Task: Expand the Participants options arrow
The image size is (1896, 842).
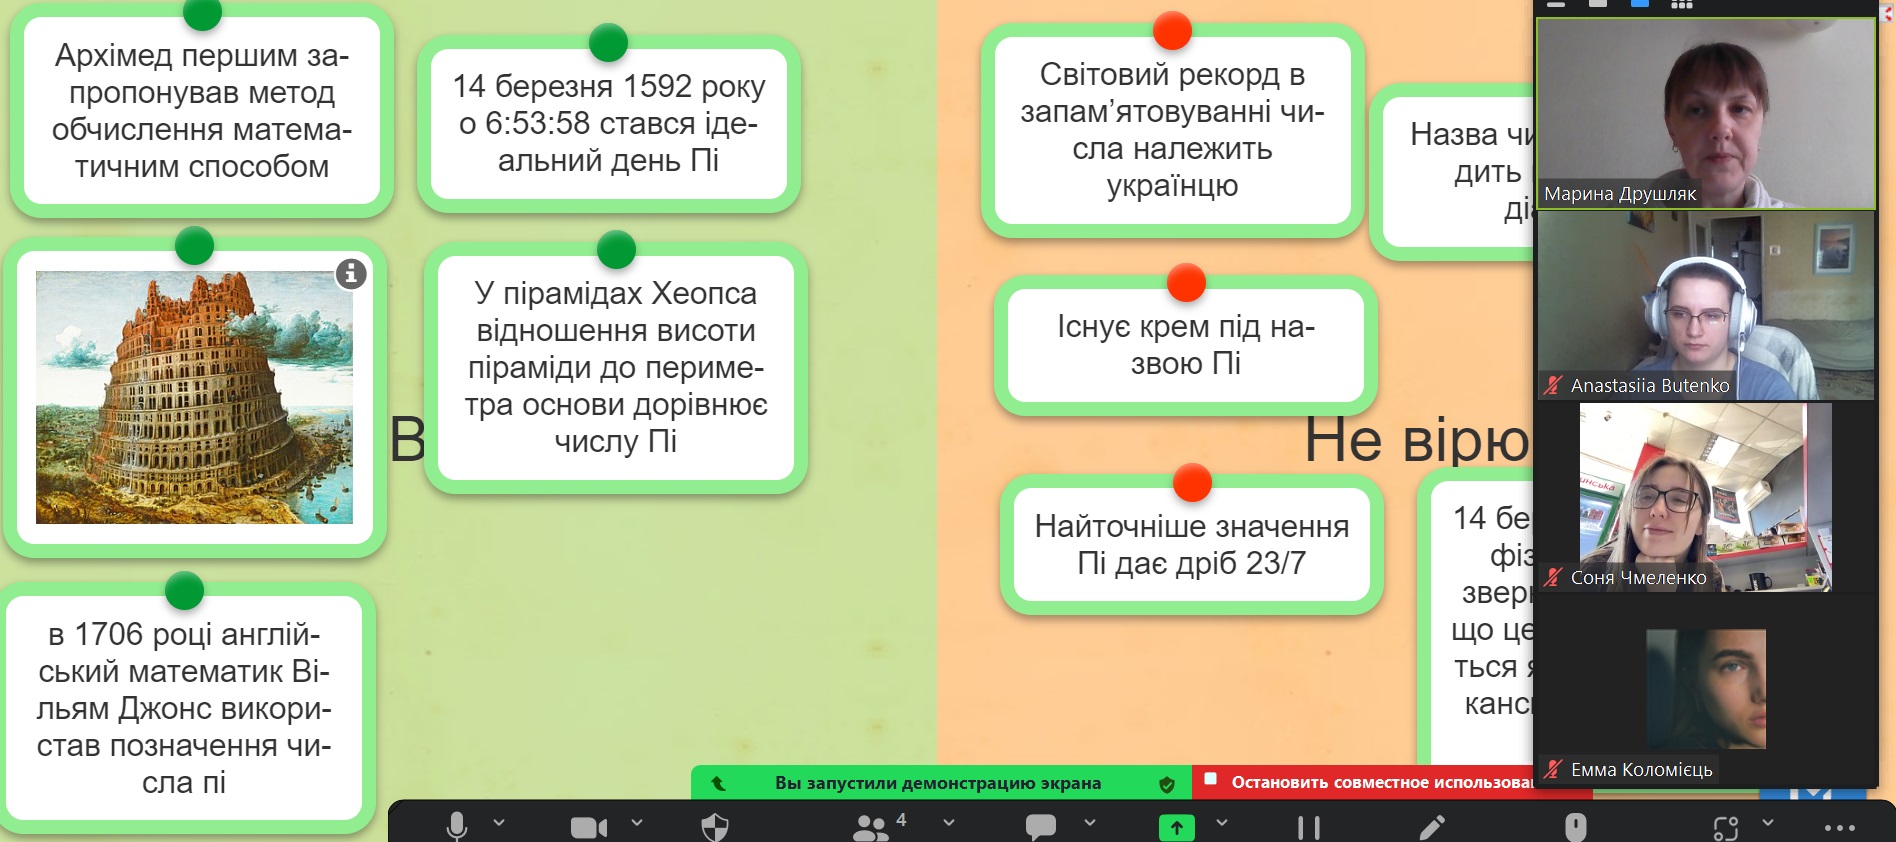Action: tap(949, 823)
